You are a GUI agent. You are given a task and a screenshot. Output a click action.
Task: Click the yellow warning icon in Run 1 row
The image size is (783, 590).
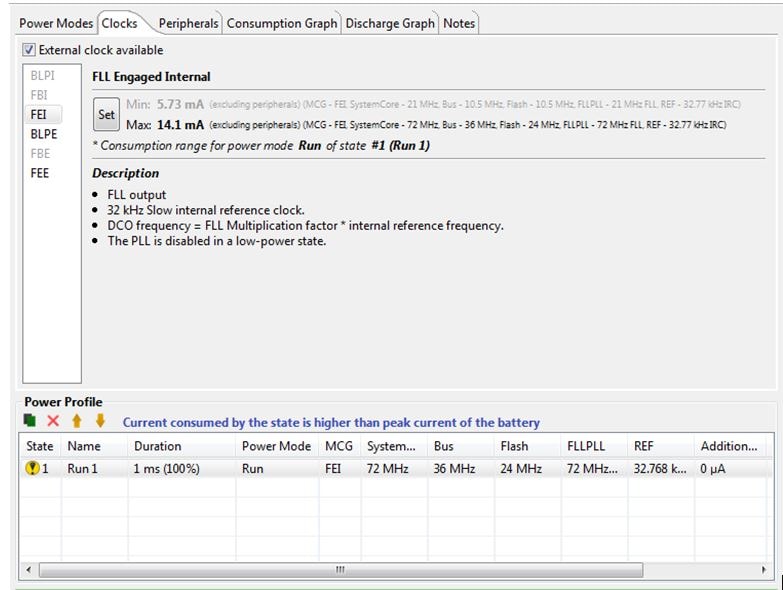pyautogui.click(x=33, y=468)
